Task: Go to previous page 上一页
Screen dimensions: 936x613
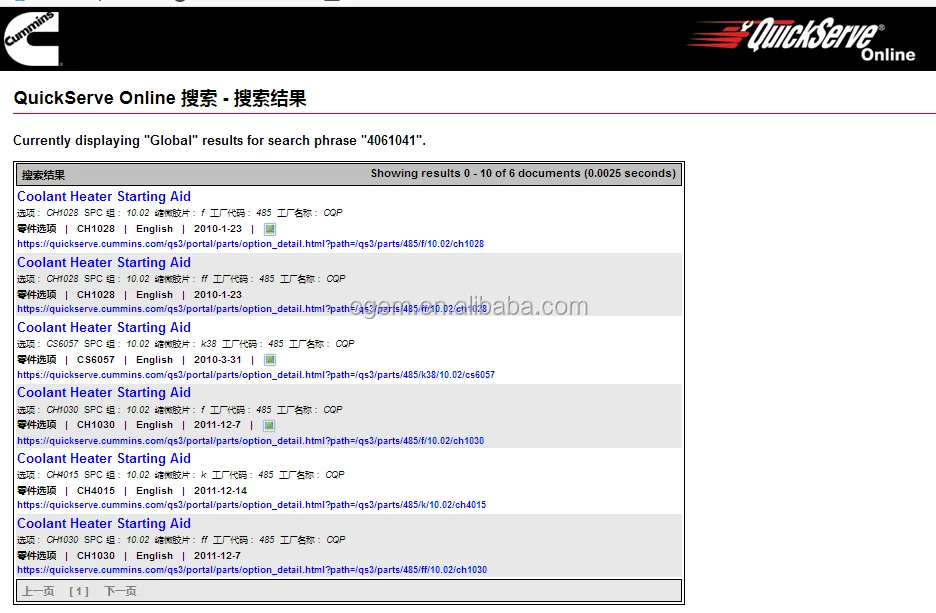Action: pyautogui.click(x=38, y=592)
